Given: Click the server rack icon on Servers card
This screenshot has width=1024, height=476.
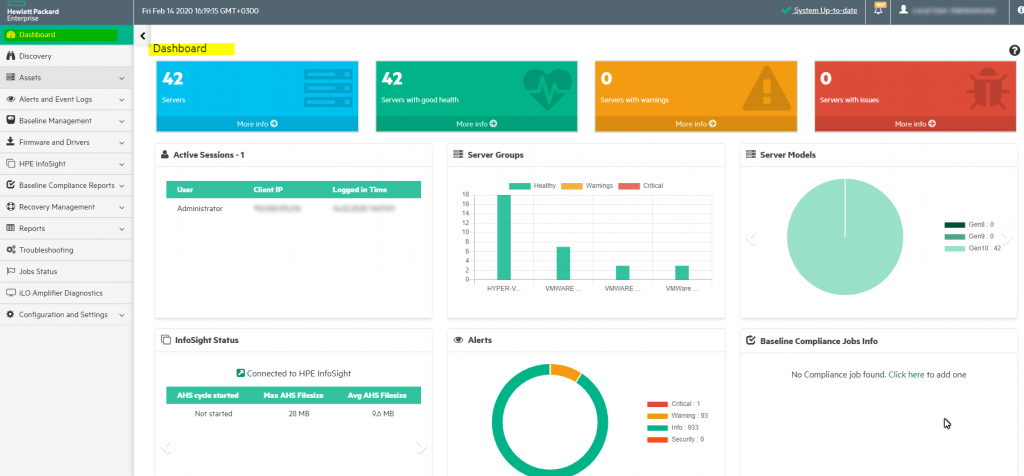Looking at the screenshot, I should coord(328,88).
